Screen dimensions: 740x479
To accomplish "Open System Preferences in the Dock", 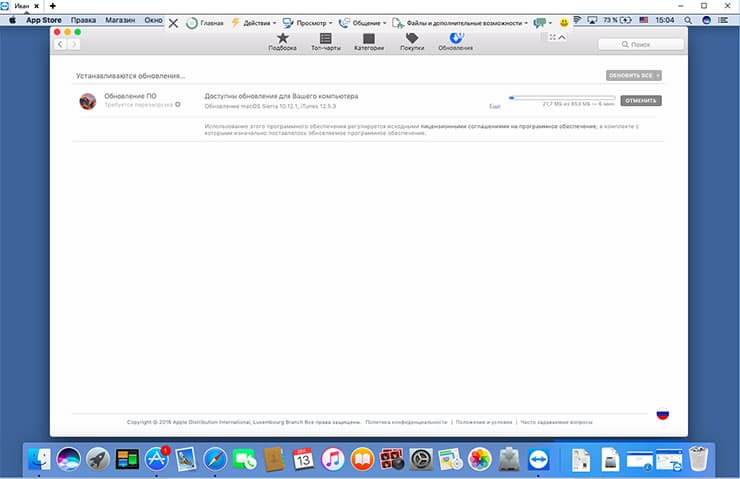I will click(x=420, y=459).
